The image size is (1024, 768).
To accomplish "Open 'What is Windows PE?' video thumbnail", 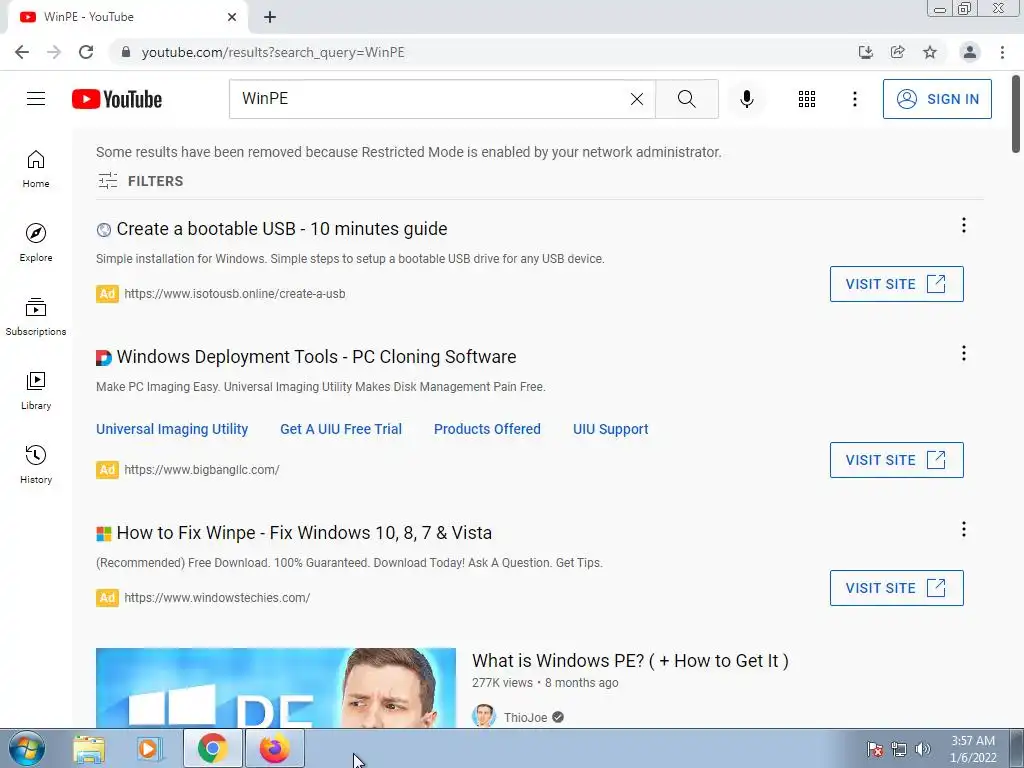I will (x=276, y=688).
